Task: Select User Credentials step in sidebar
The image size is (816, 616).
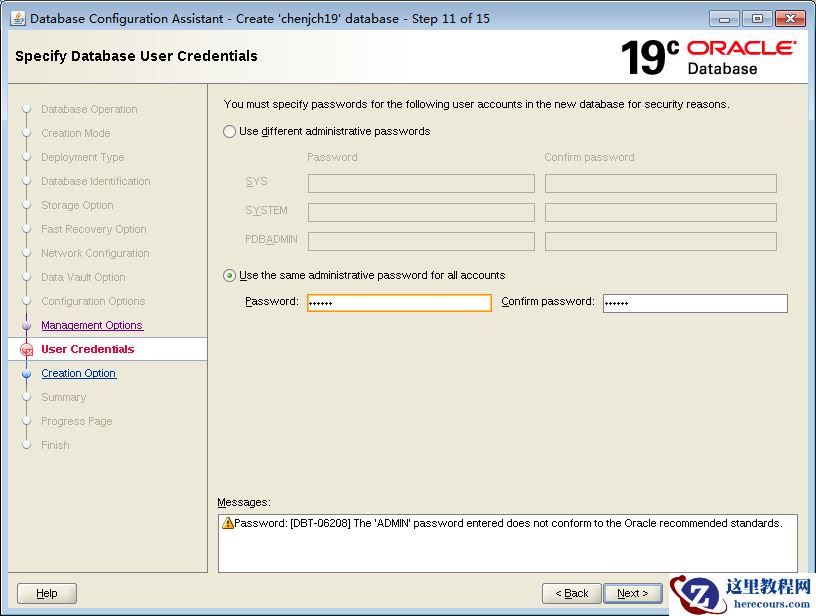Action: click(87, 349)
